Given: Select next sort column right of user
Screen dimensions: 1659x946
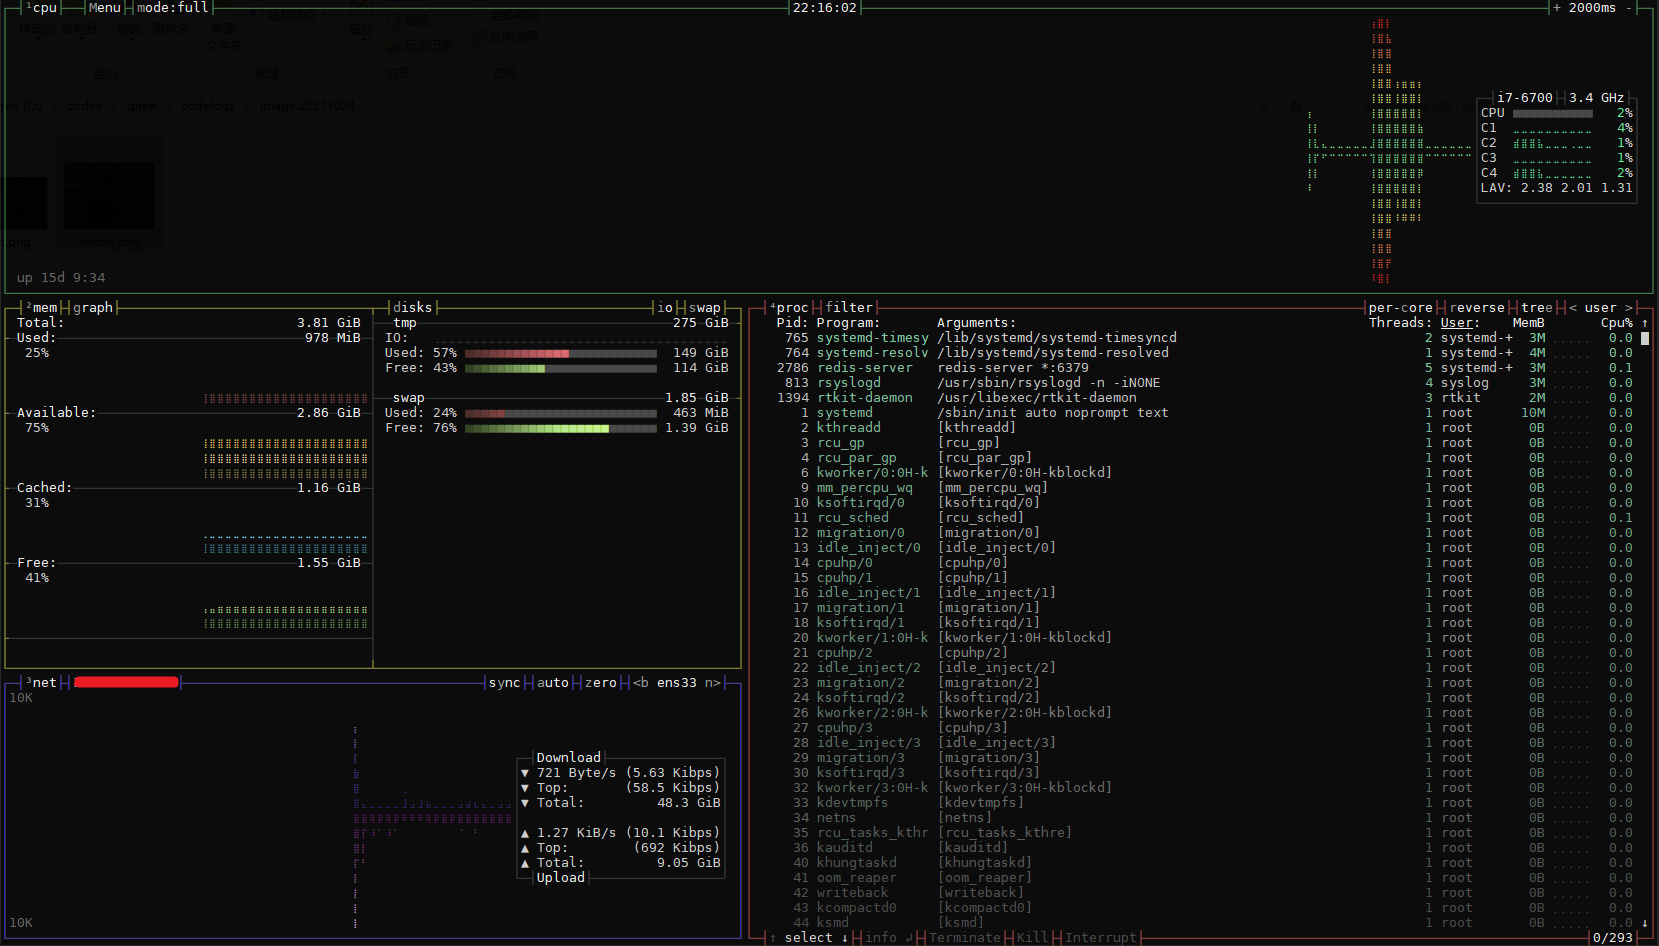Looking at the screenshot, I should (x=1629, y=308).
